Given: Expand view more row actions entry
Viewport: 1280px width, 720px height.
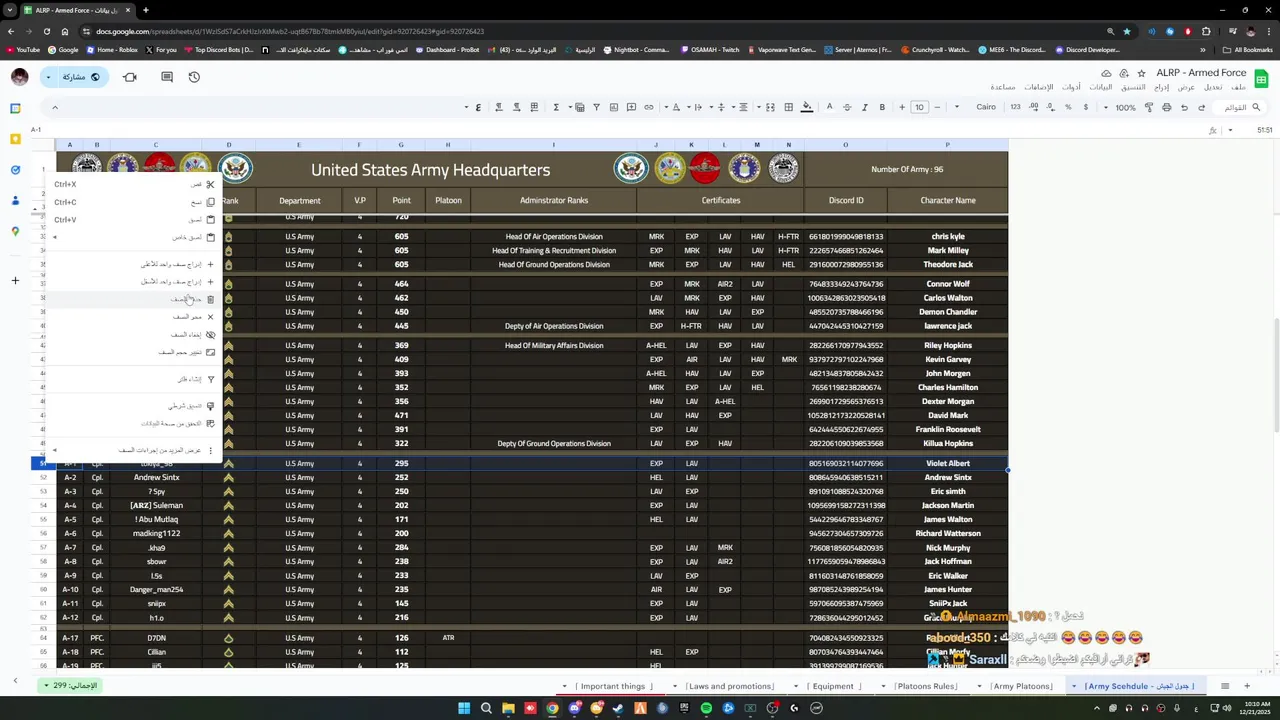Looking at the screenshot, I should click(x=135, y=450).
